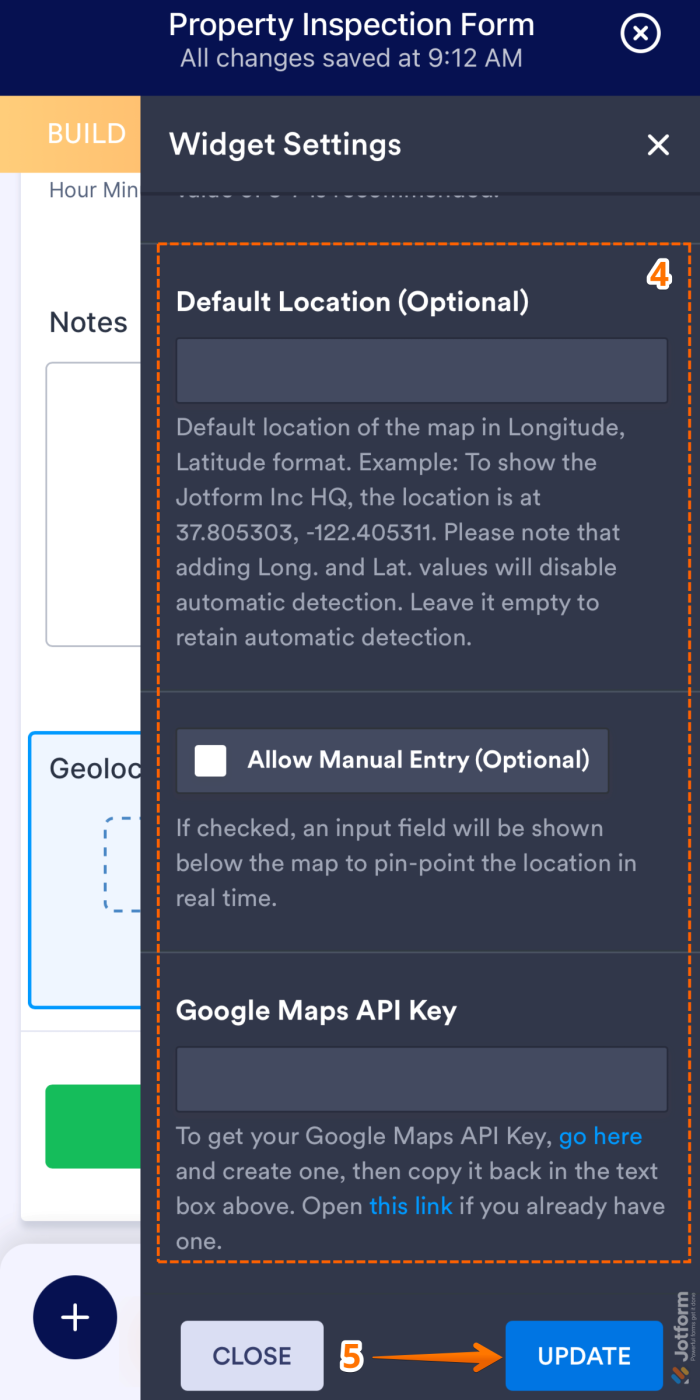The width and height of the screenshot is (700, 1400).
Task: Click the Widget Settings panel title
Action: tap(284, 145)
